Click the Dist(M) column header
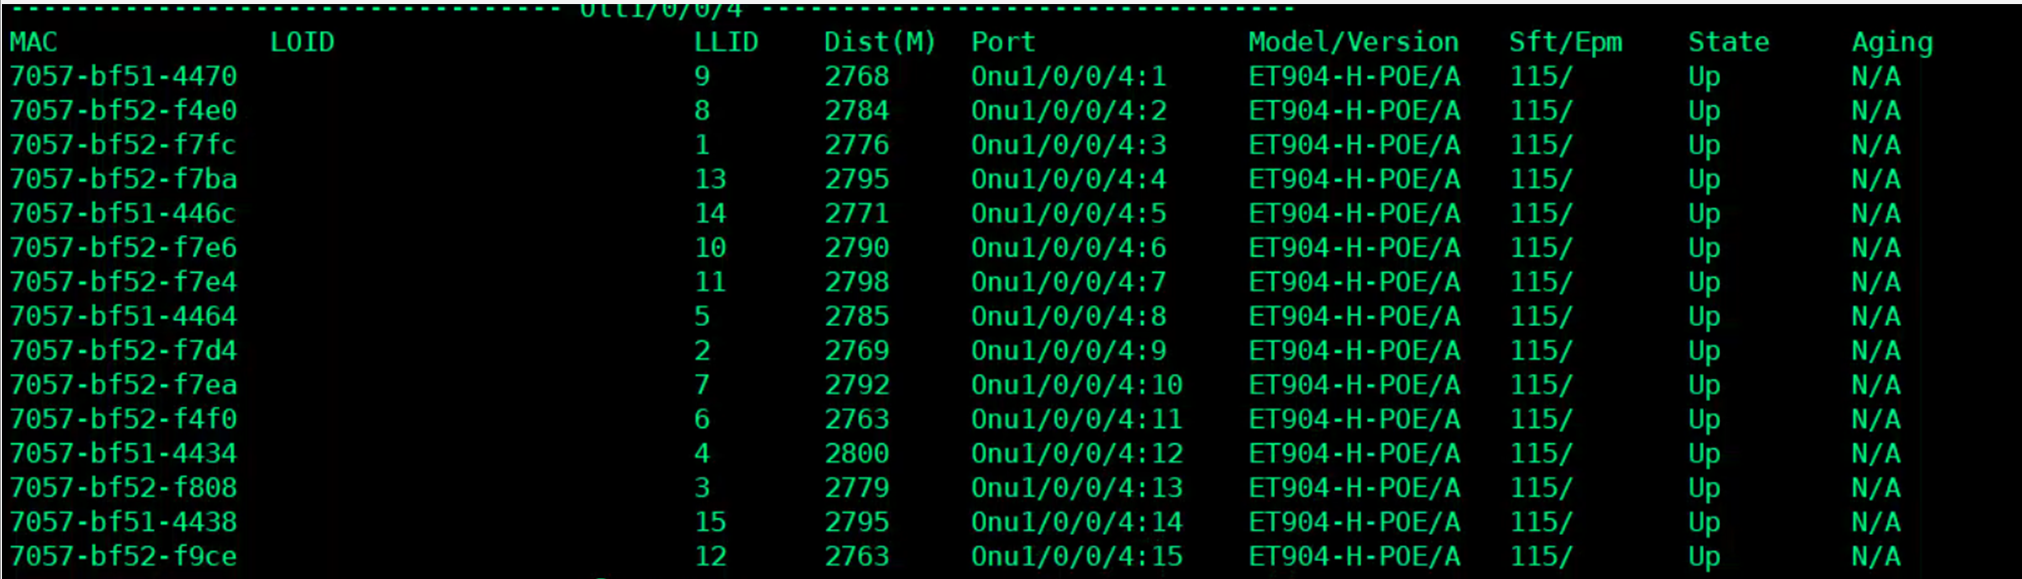The width and height of the screenshot is (2022, 579). [x=879, y=43]
